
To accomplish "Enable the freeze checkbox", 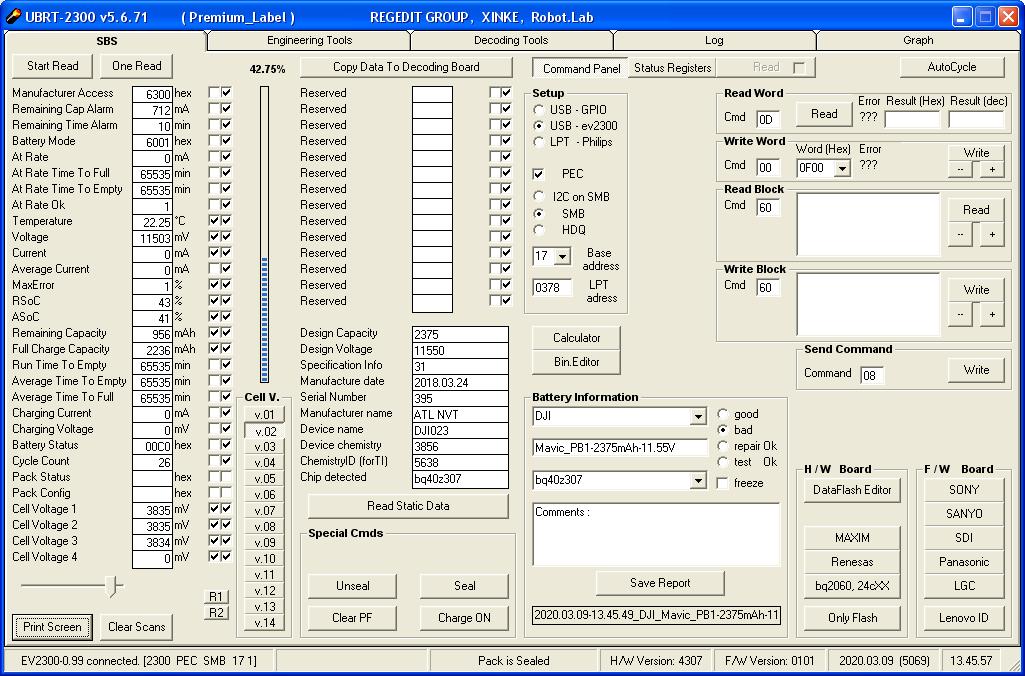I will [723, 483].
